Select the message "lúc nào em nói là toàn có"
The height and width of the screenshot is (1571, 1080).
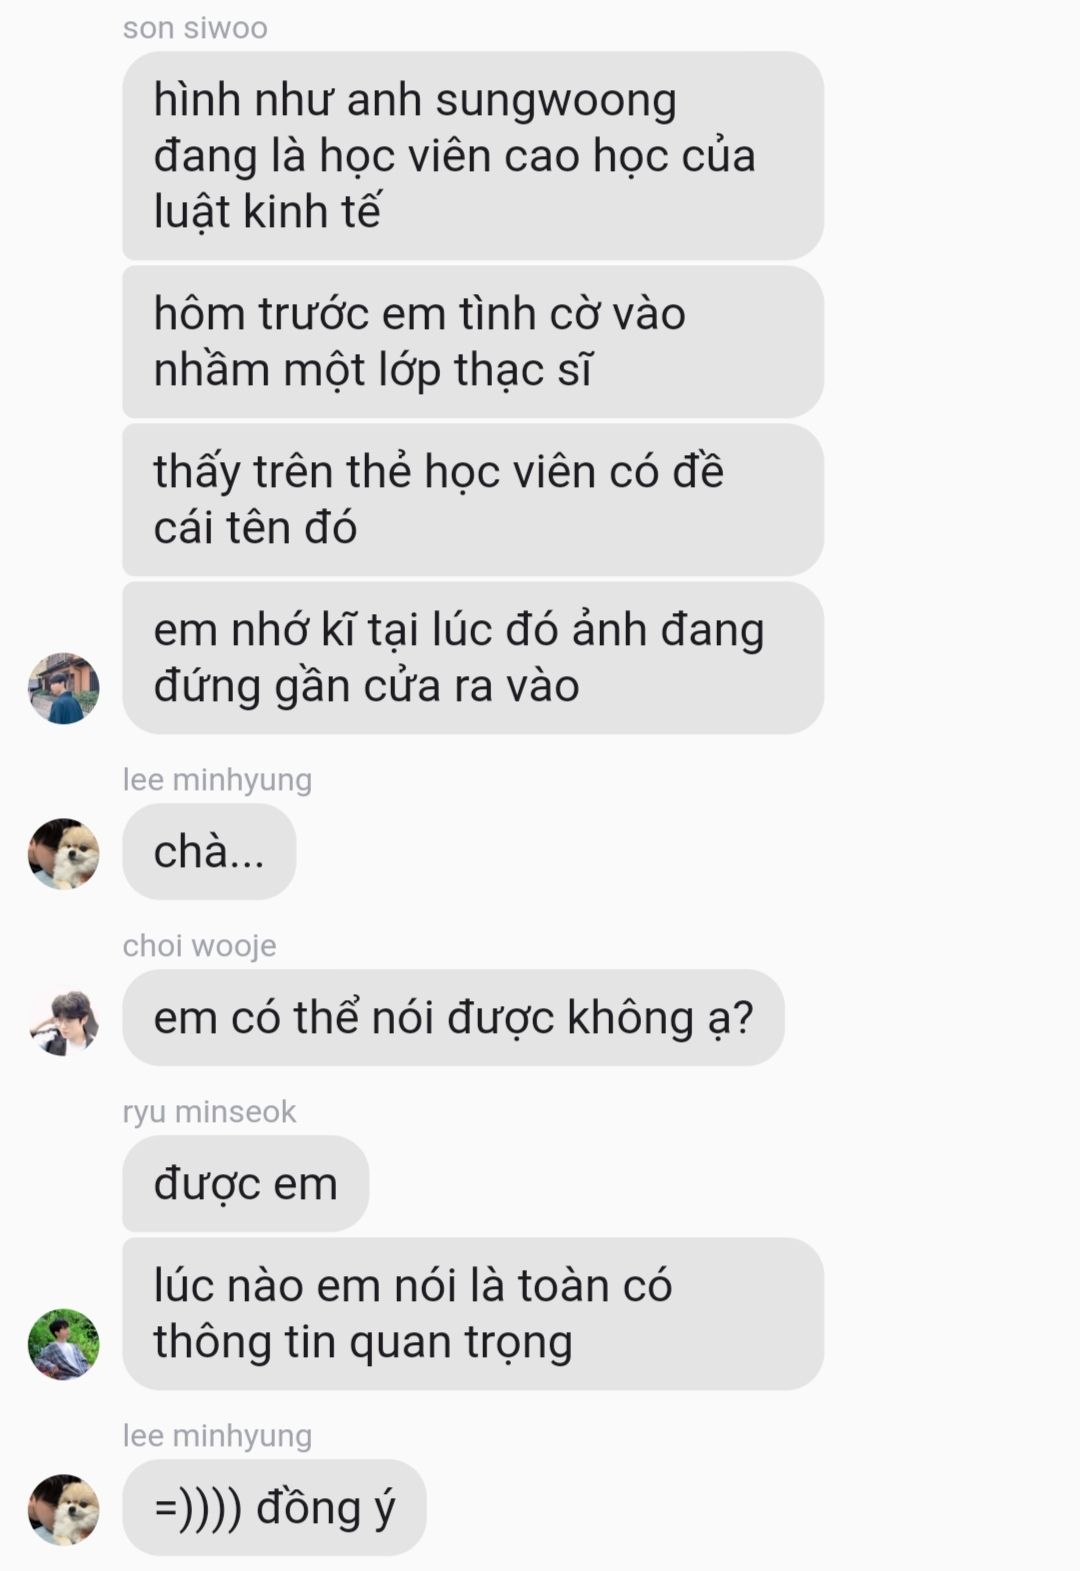(473, 1314)
